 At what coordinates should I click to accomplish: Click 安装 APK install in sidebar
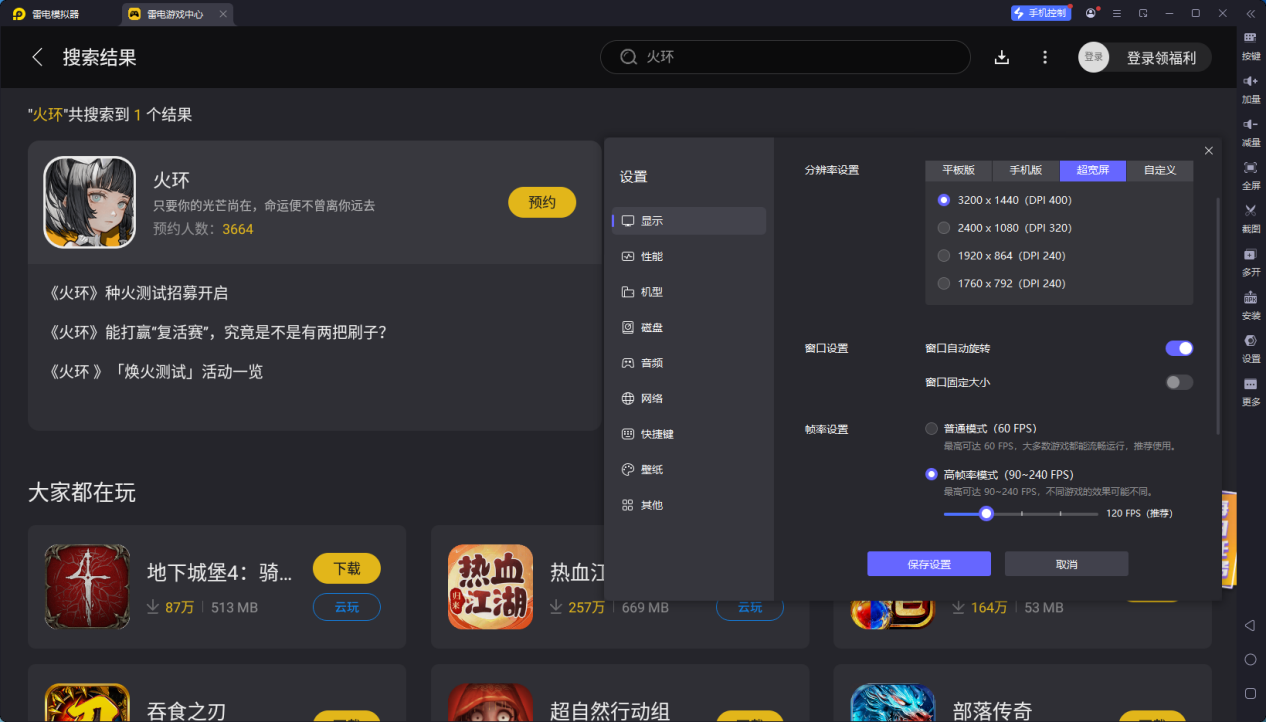pos(1251,305)
